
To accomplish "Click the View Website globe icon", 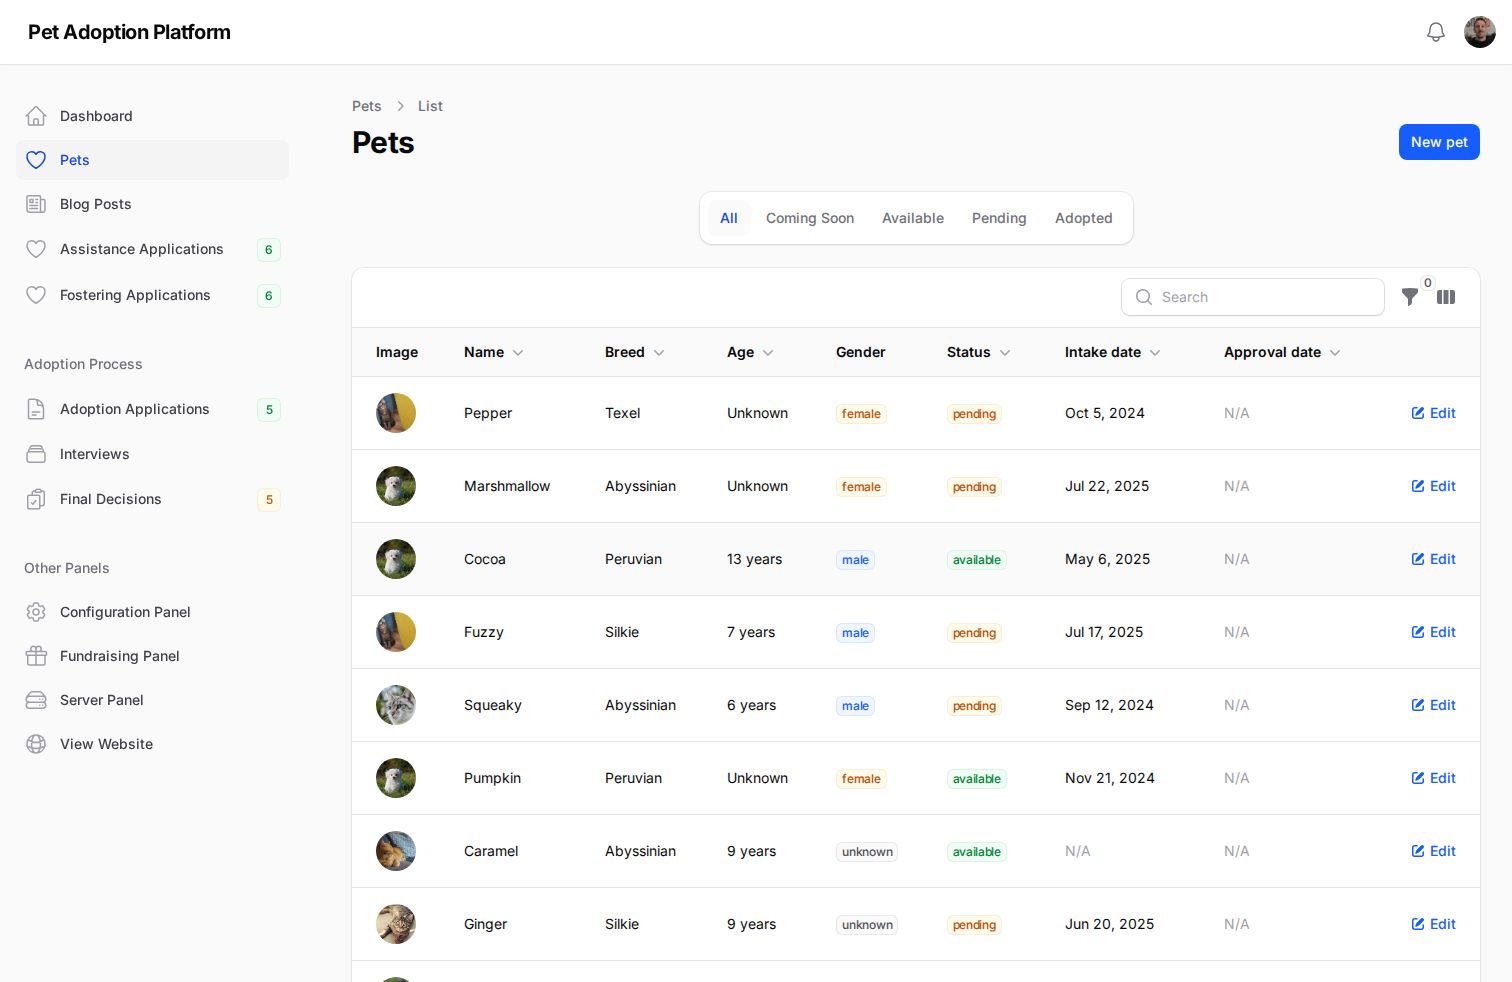I will 36,744.
